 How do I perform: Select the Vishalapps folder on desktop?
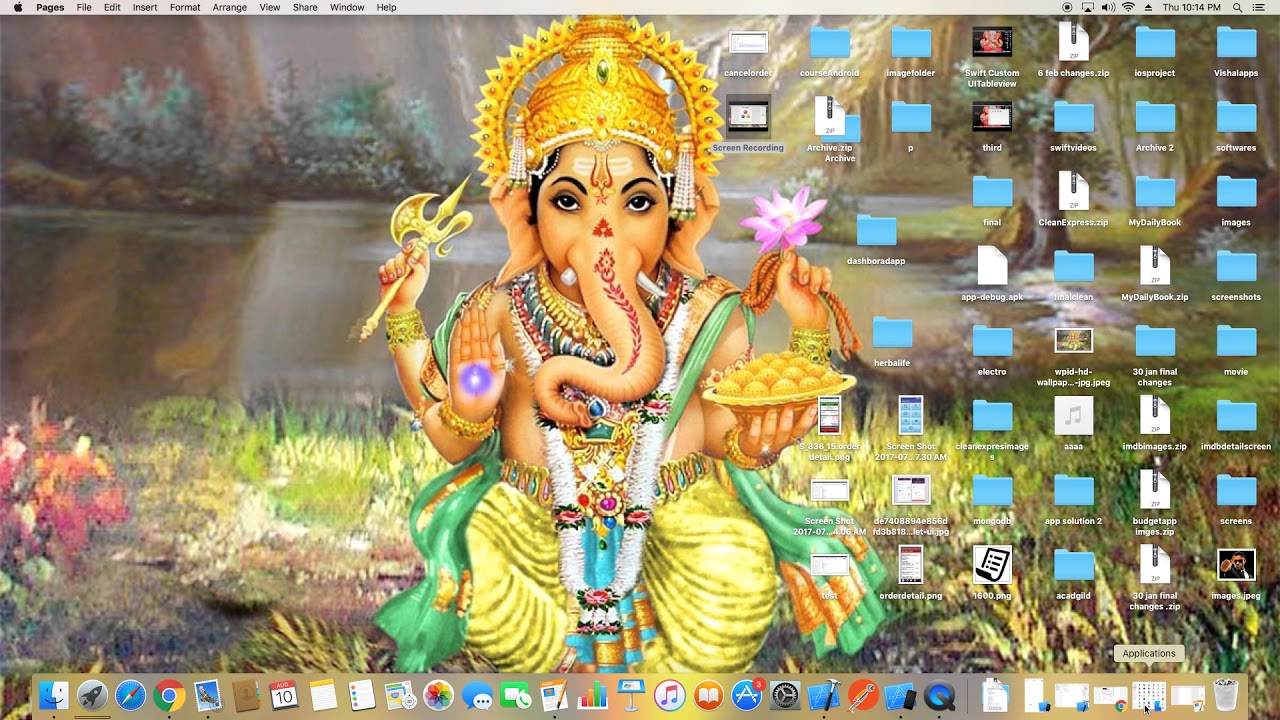click(1236, 52)
